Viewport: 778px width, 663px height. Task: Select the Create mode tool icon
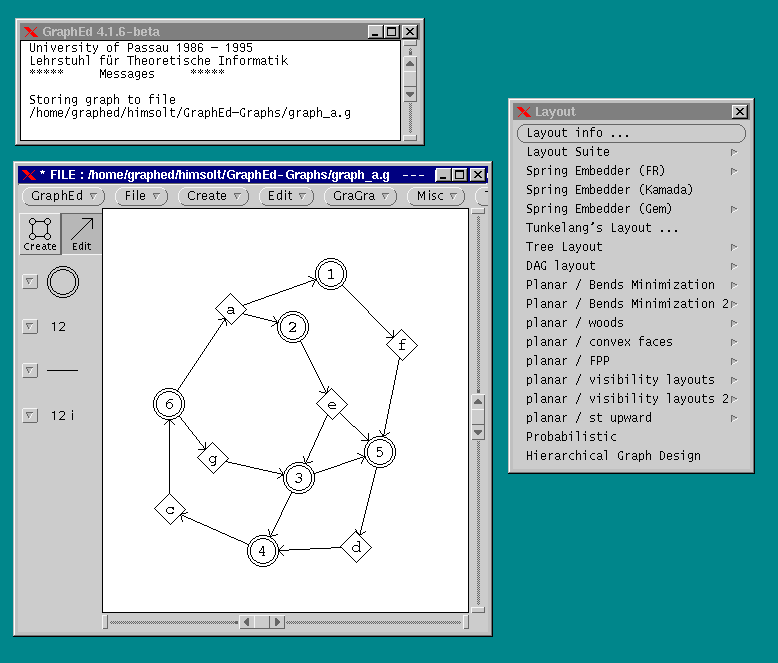40,233
